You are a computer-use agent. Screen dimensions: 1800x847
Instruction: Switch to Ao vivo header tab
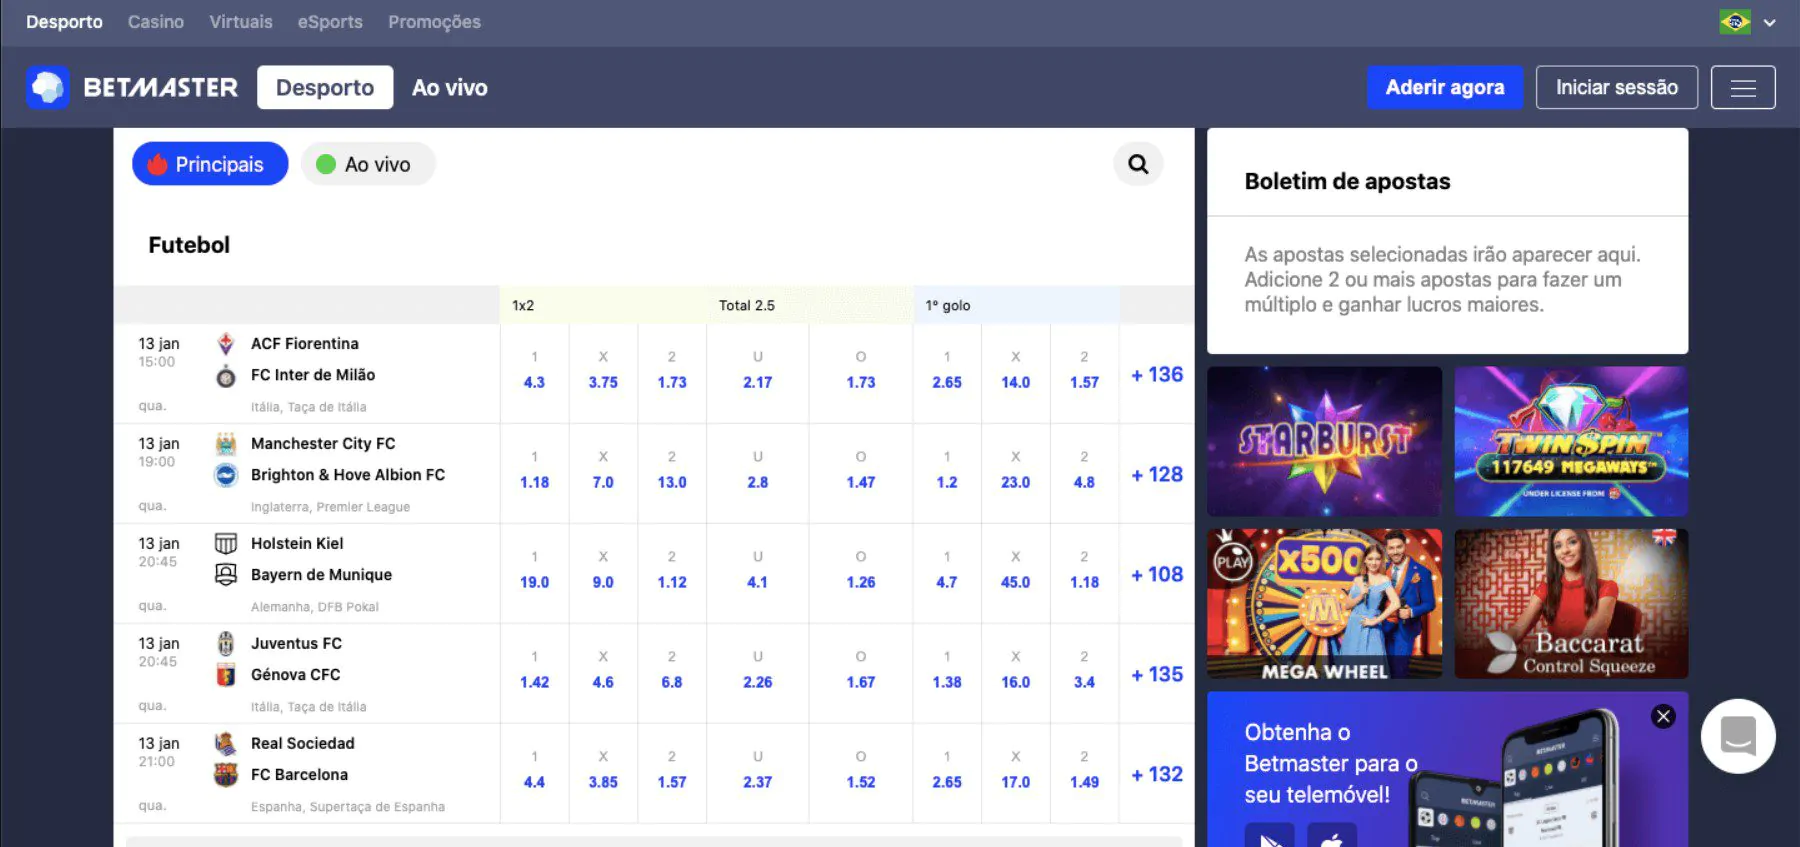[x=450, y=88]
